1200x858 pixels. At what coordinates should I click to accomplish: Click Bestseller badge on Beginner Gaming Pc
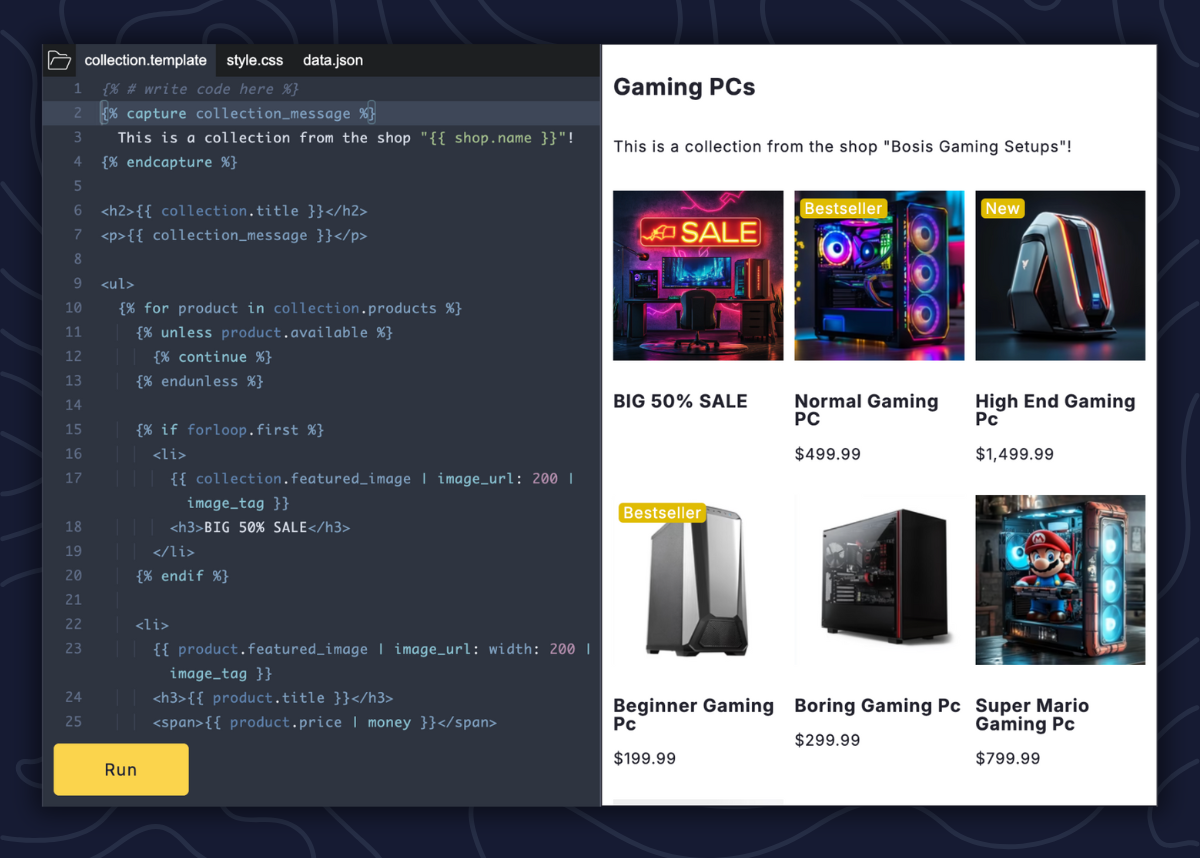pos(662,512)
